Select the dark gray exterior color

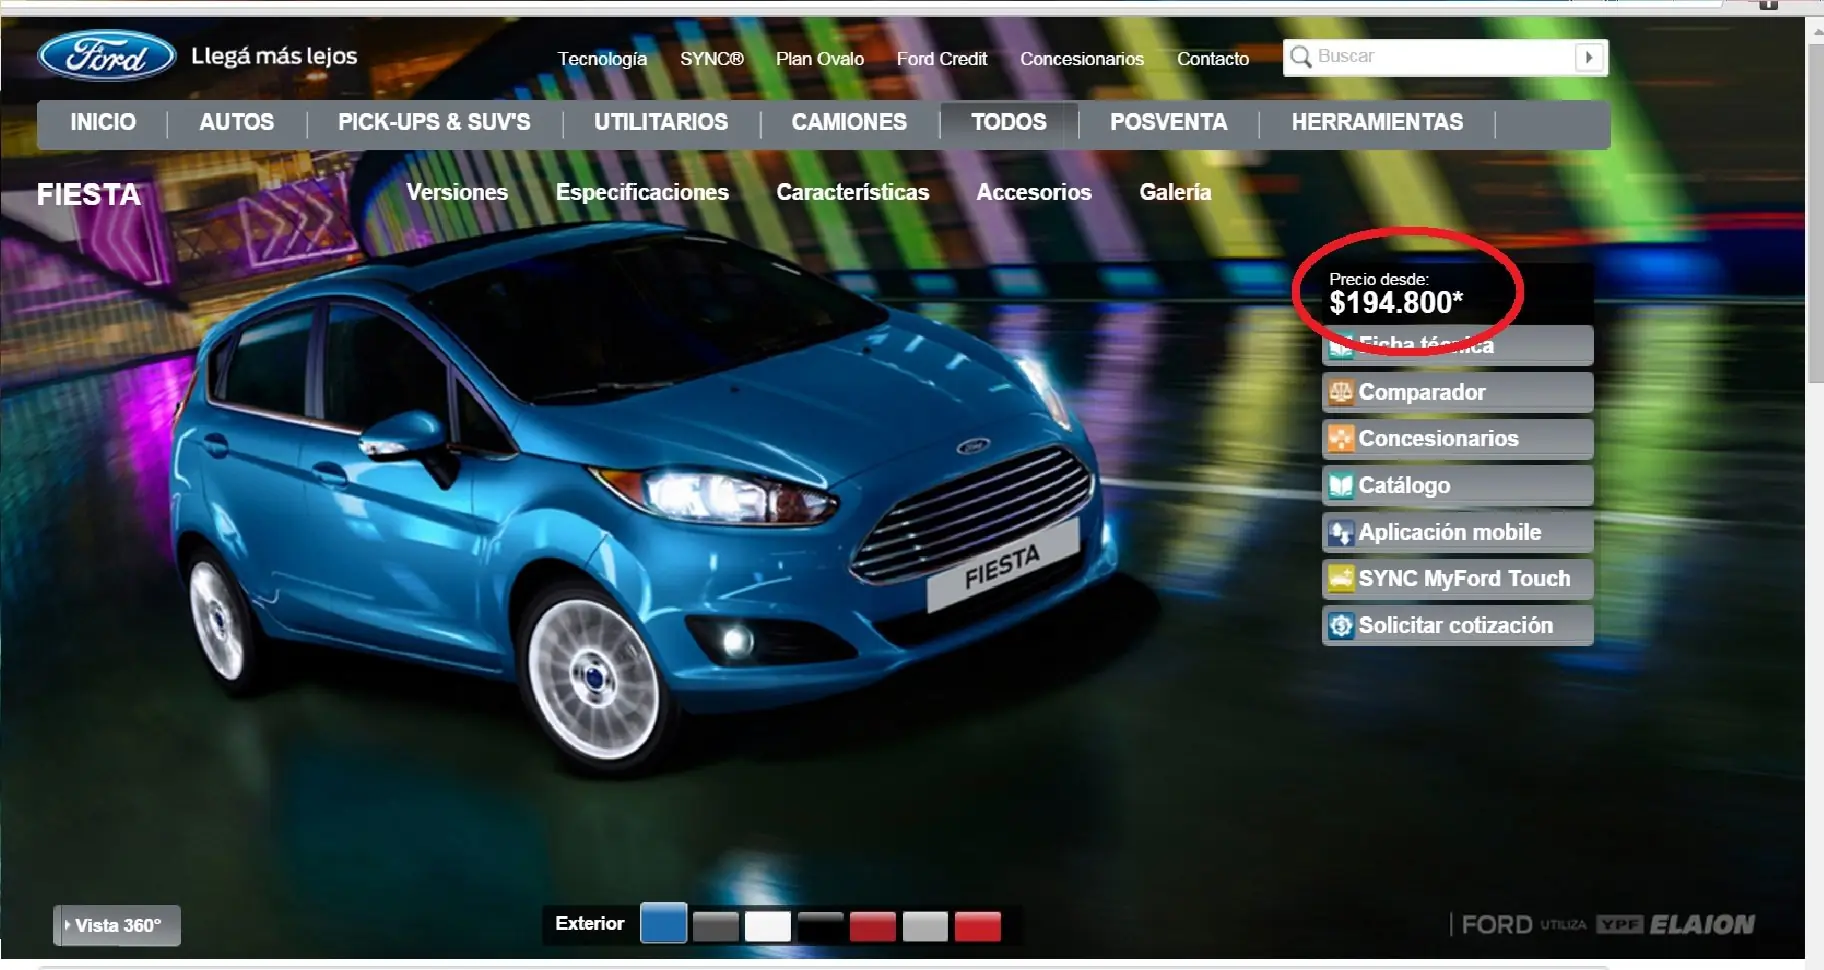(x=715, y=926)
